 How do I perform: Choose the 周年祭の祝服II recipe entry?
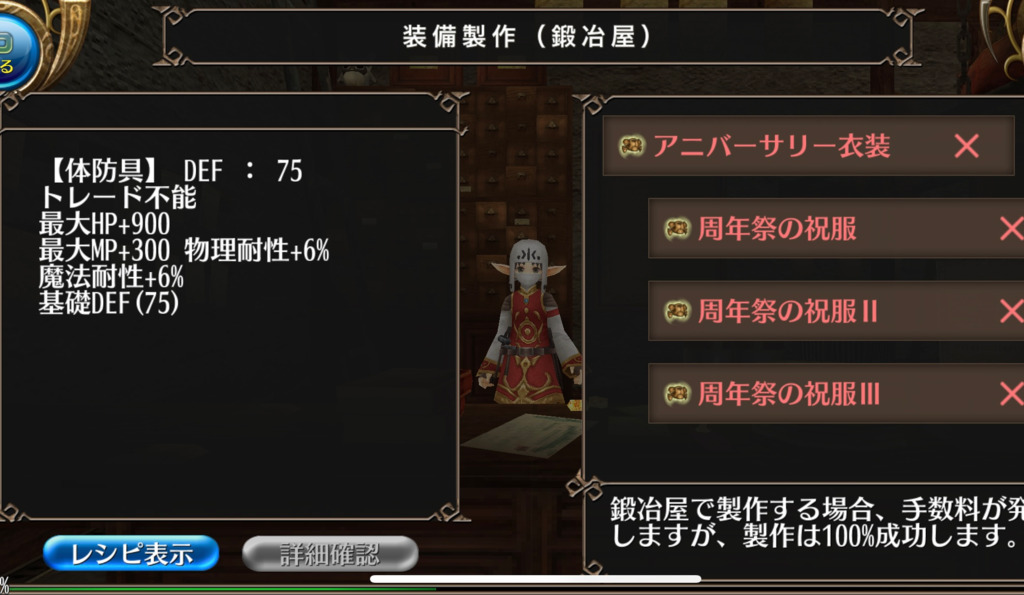(x=836, y=311)
